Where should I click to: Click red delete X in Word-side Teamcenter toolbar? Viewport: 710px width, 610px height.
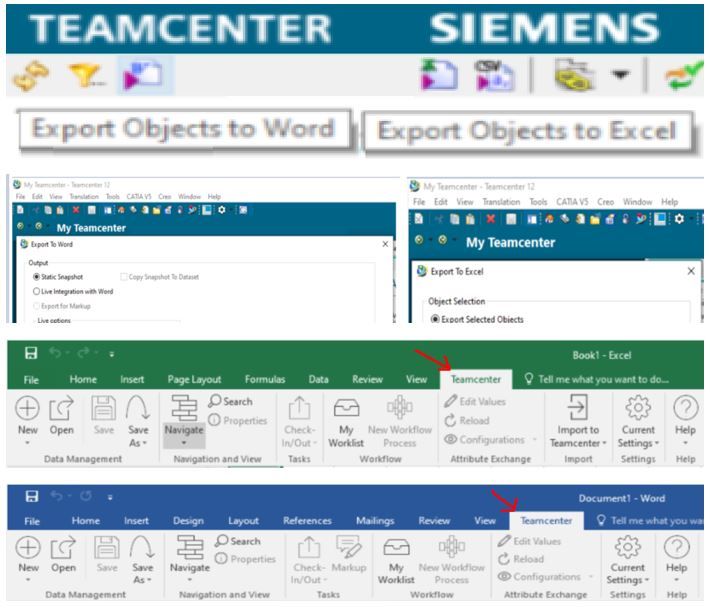76,210
